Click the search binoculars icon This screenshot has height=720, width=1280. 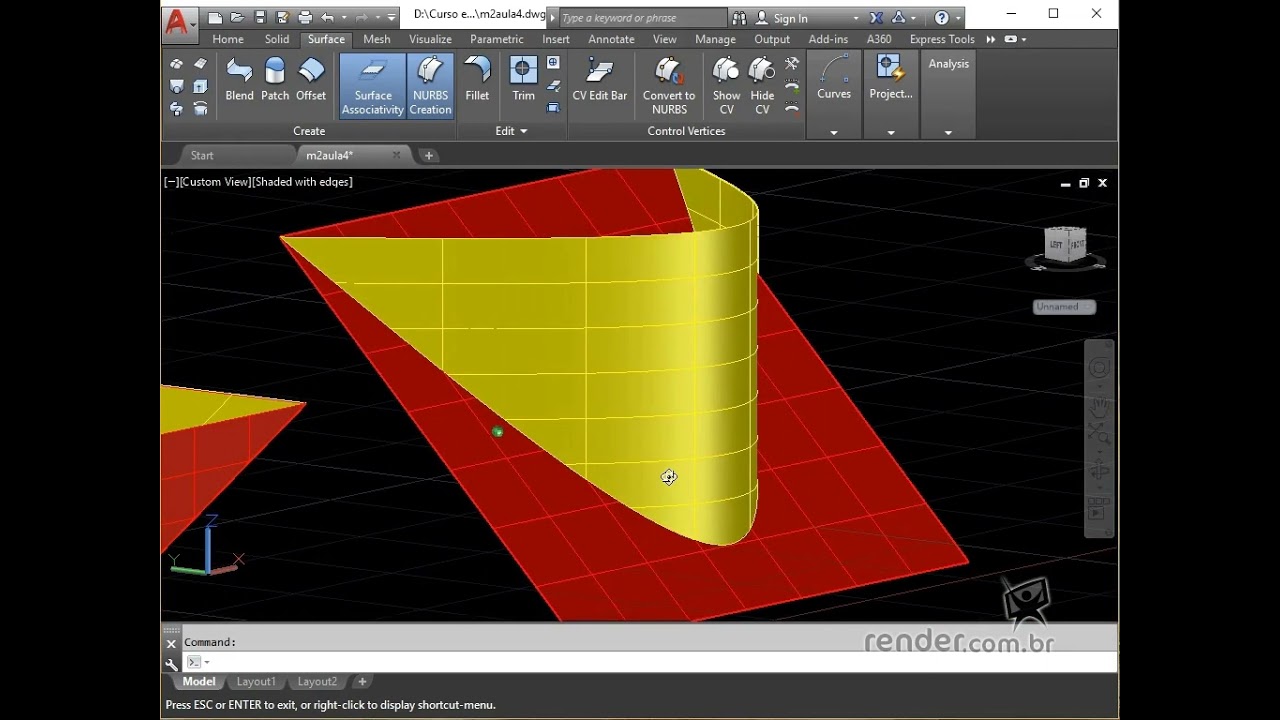tap(739, 18)
